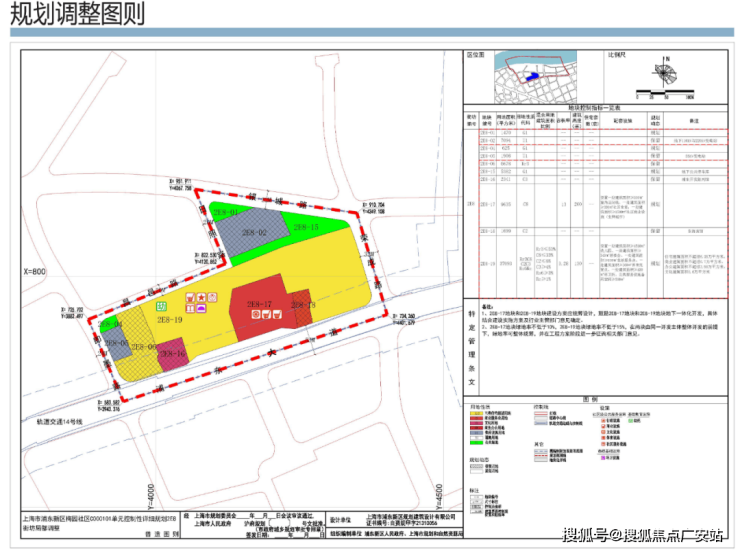Click the green facility icon in plot 2E8-19
Viewport: 740px width, 551px height.
[161, 307]
